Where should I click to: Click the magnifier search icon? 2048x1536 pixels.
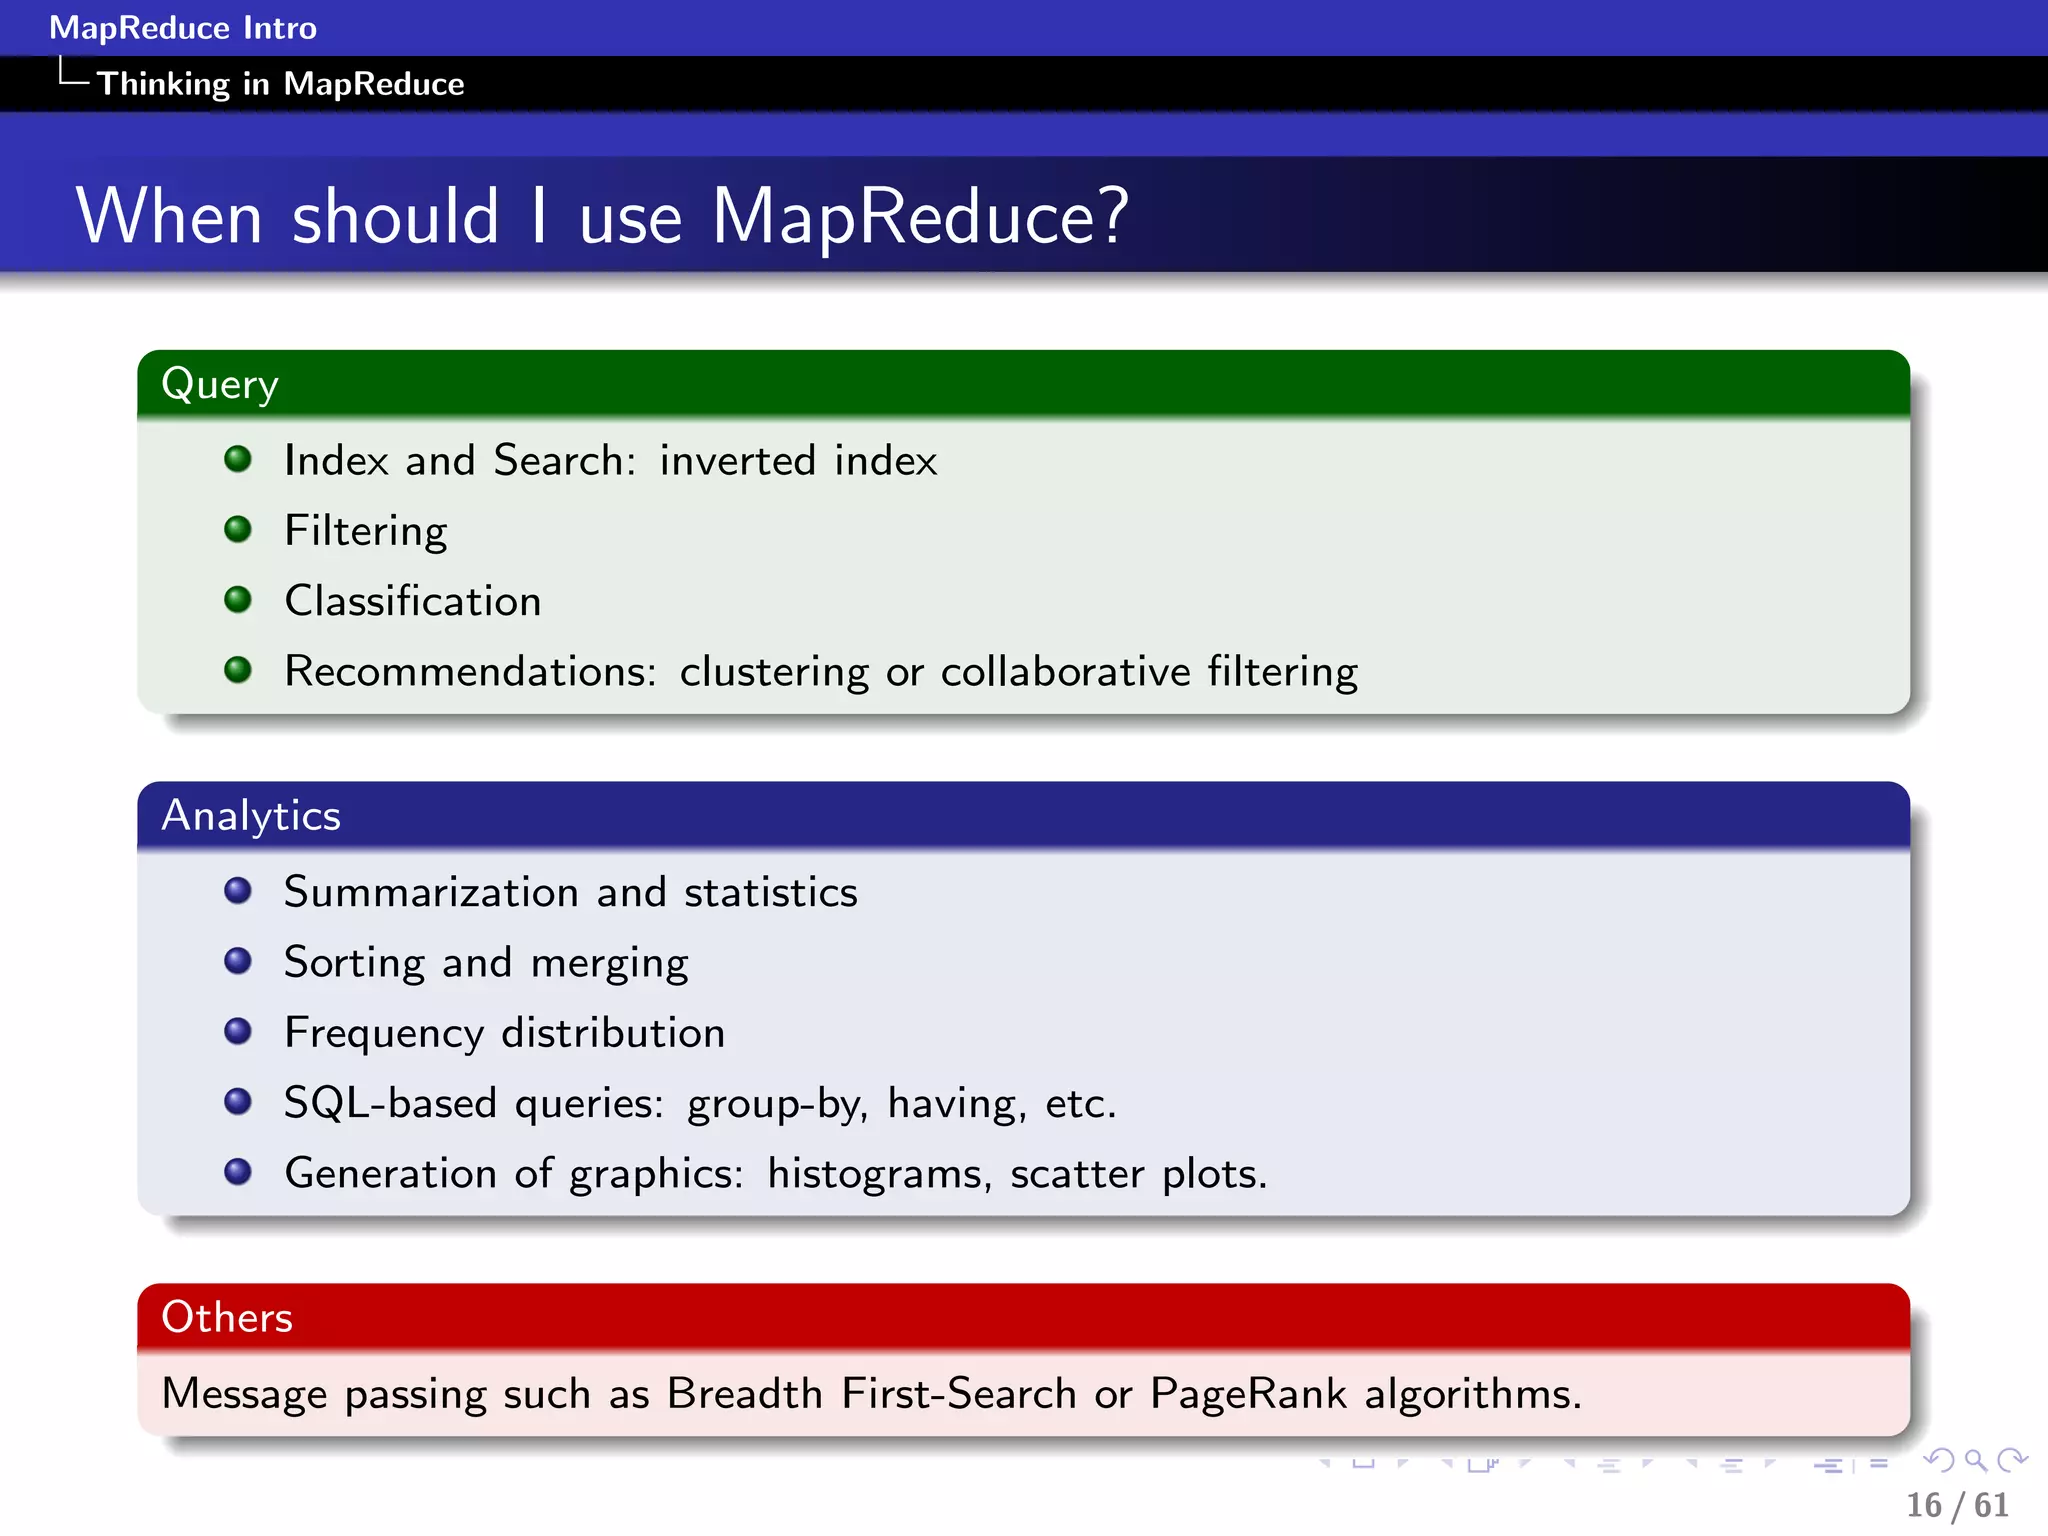[x=1976, y=1461]
